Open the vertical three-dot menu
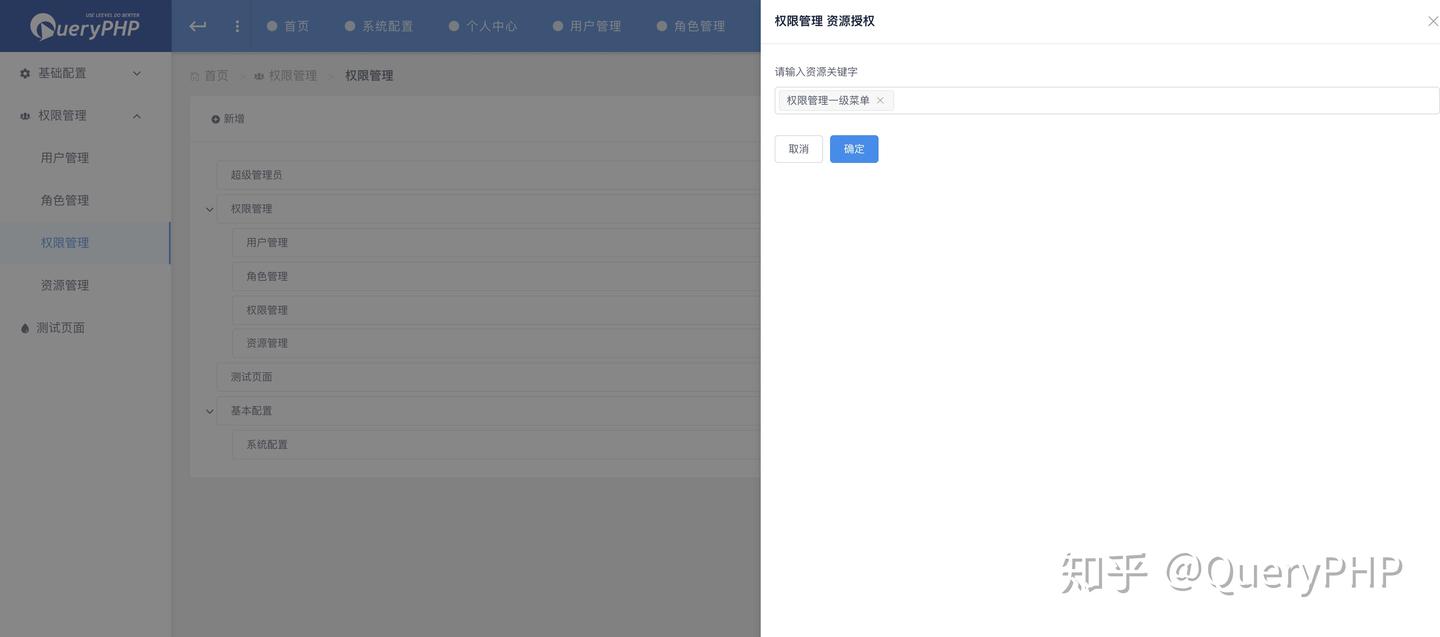The image size is (1440, 637). point(237,26)
